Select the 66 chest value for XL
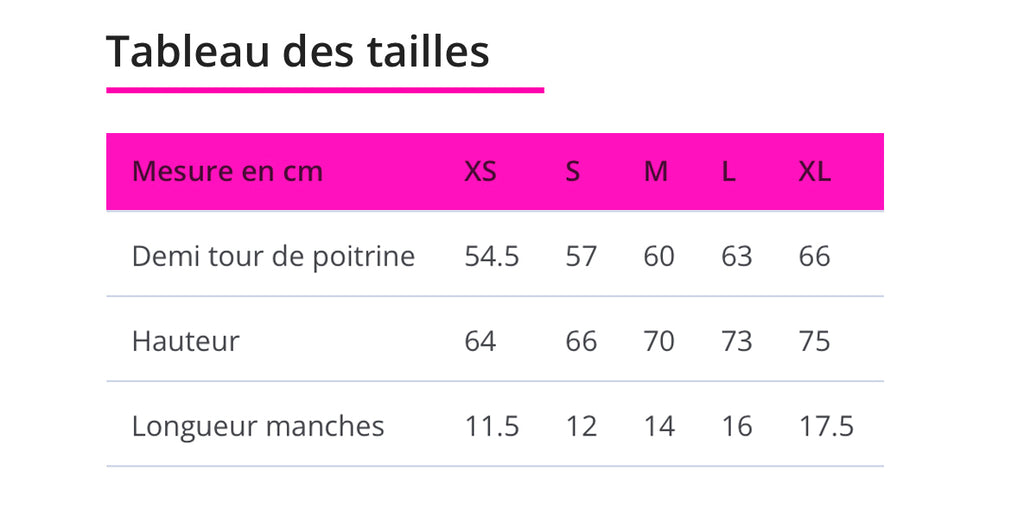 (814, 256)
